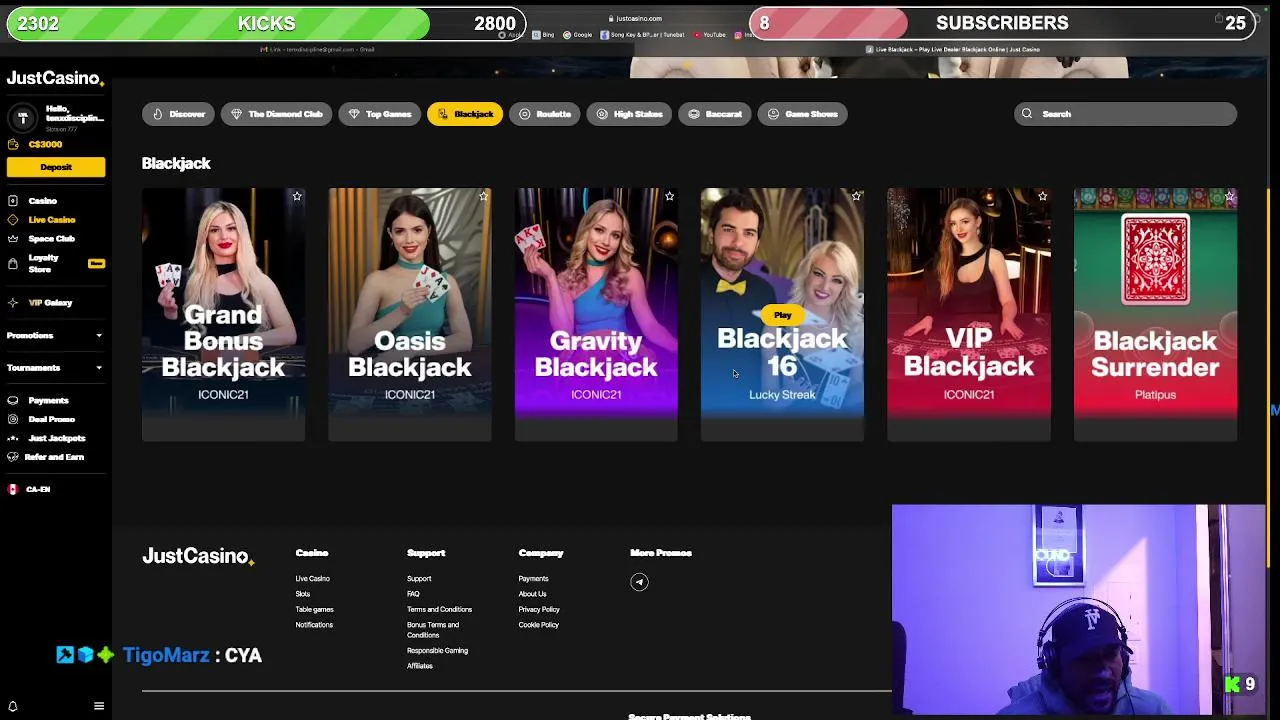The width and height of the screenshot is (1280, 720).
Task: Open the Cookie Policy footer link
Action: point(539,625)
